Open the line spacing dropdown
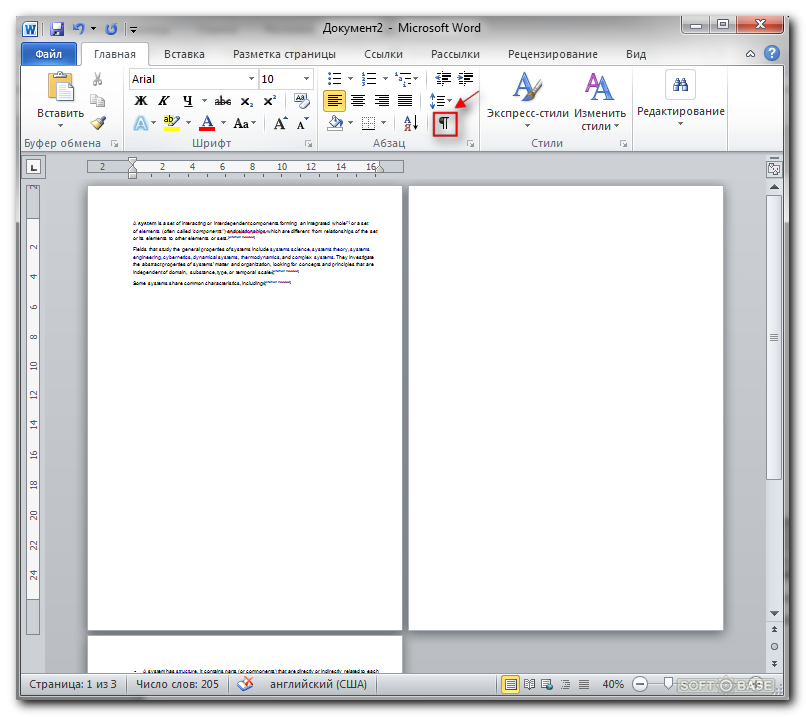 [x=441, y=101]
